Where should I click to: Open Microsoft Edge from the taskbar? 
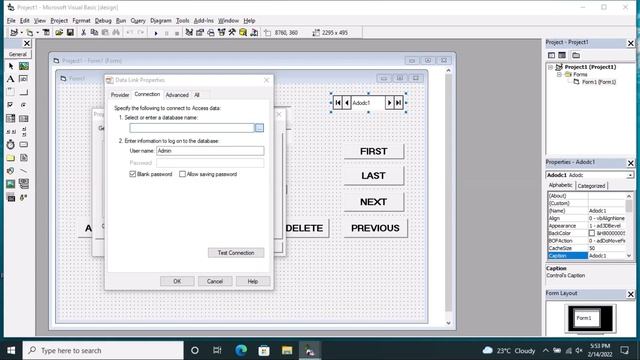[241, 350]
